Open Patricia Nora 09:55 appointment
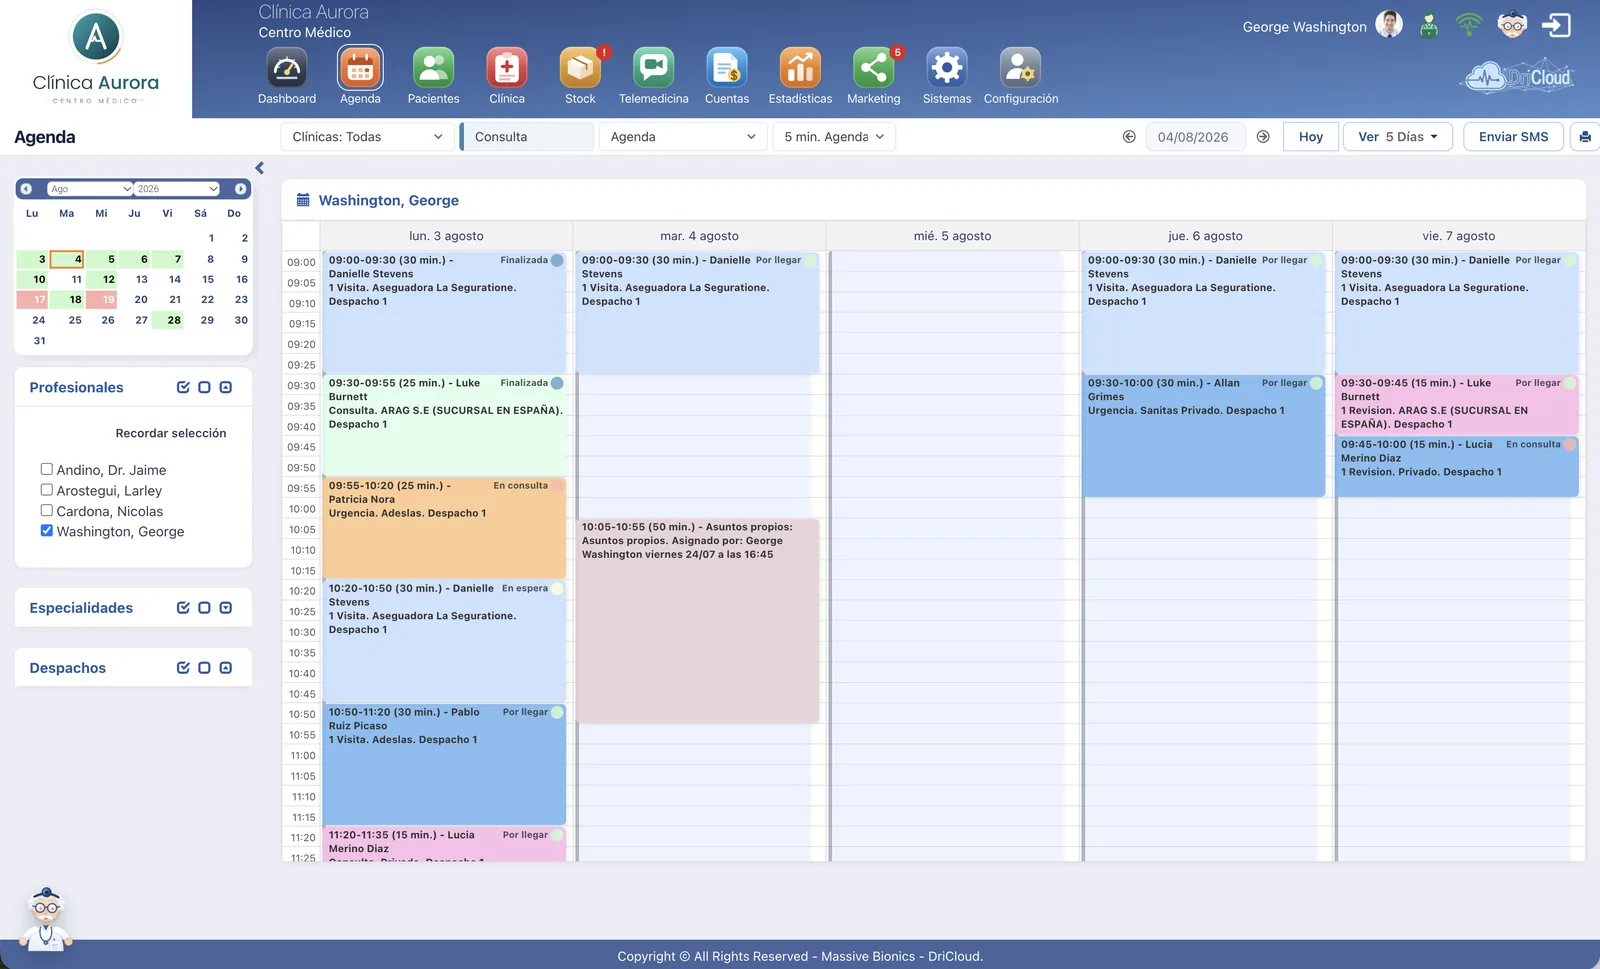This screenshot has width=1600, height=969. pyautogui.click(x=444, y=527)
